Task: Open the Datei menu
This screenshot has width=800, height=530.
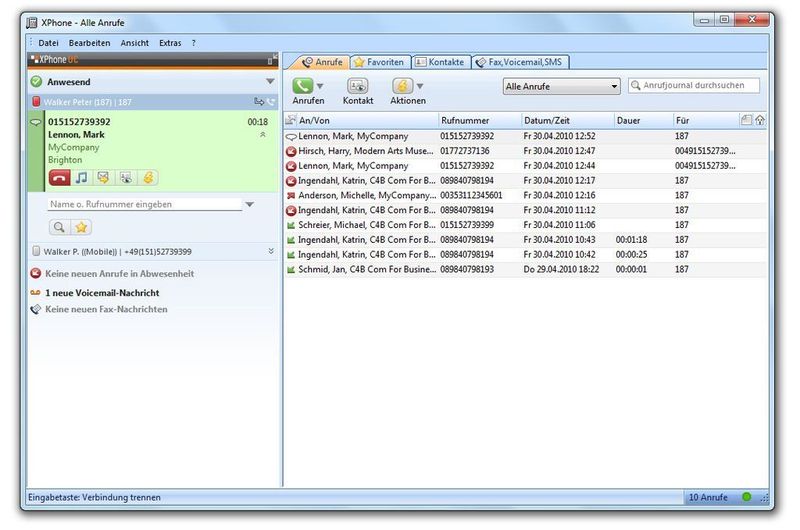Action: coord(48,43)
